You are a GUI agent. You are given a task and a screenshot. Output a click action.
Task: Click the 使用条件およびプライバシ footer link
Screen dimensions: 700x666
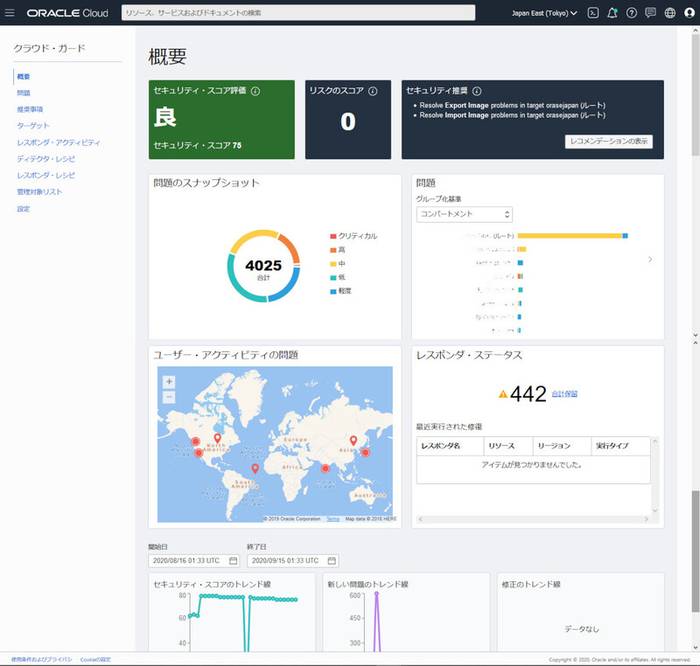(x=42, y=659)
